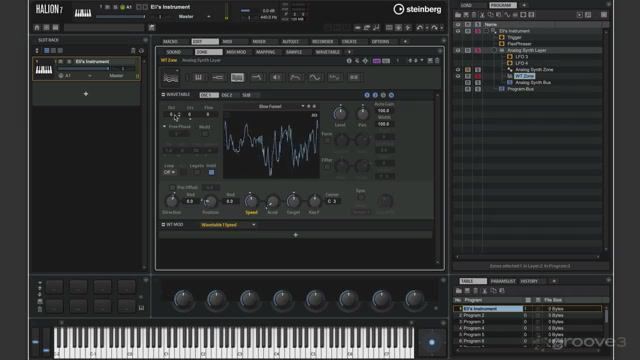This screenshot has height=360, width=640.
Task: Click the delete trash icon in Program Tree toolbar
Action: tap(474, 15)
